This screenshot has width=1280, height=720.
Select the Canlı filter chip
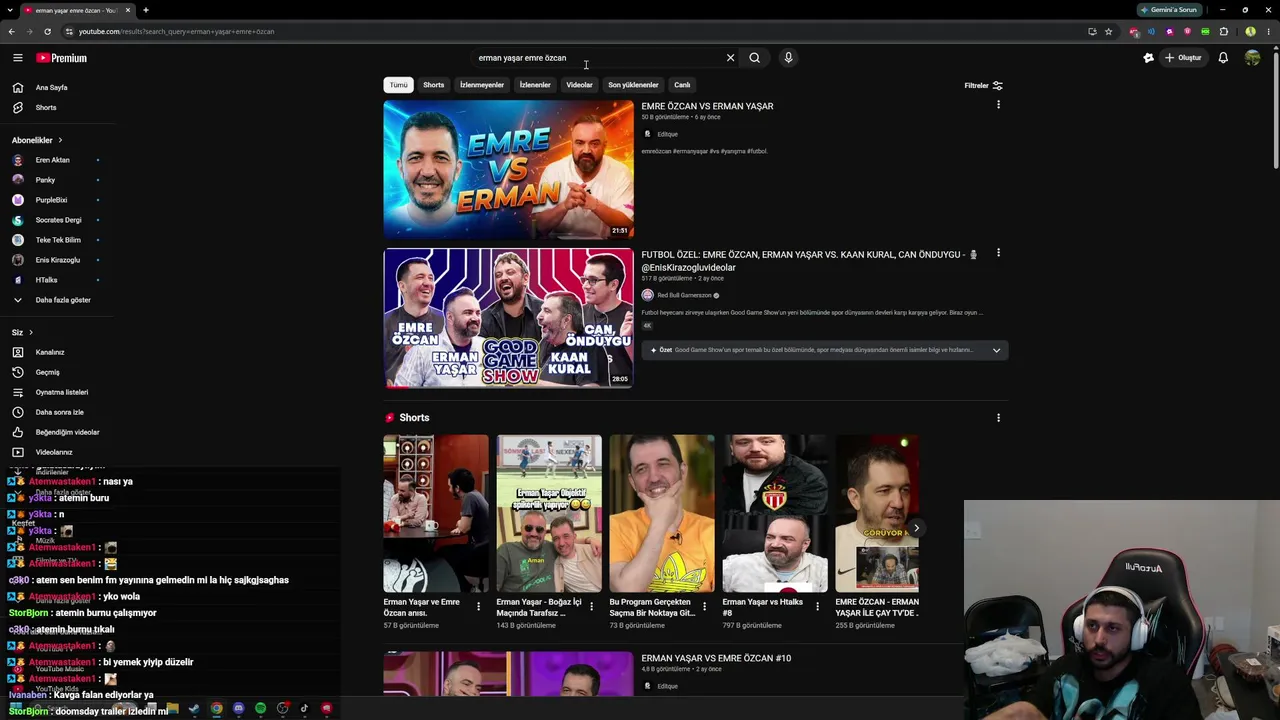coord(682,85)
